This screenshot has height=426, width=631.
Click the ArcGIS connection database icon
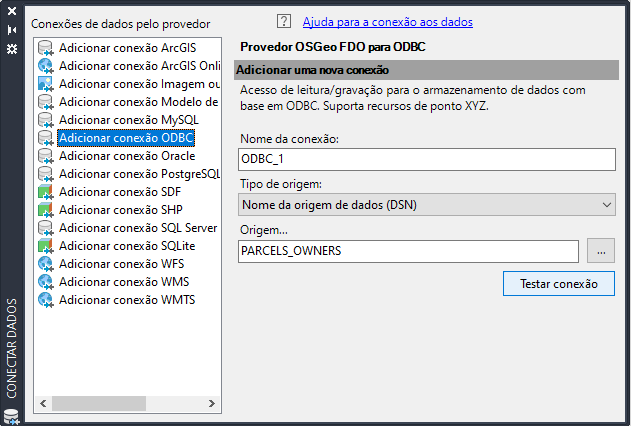pos(45,47)
